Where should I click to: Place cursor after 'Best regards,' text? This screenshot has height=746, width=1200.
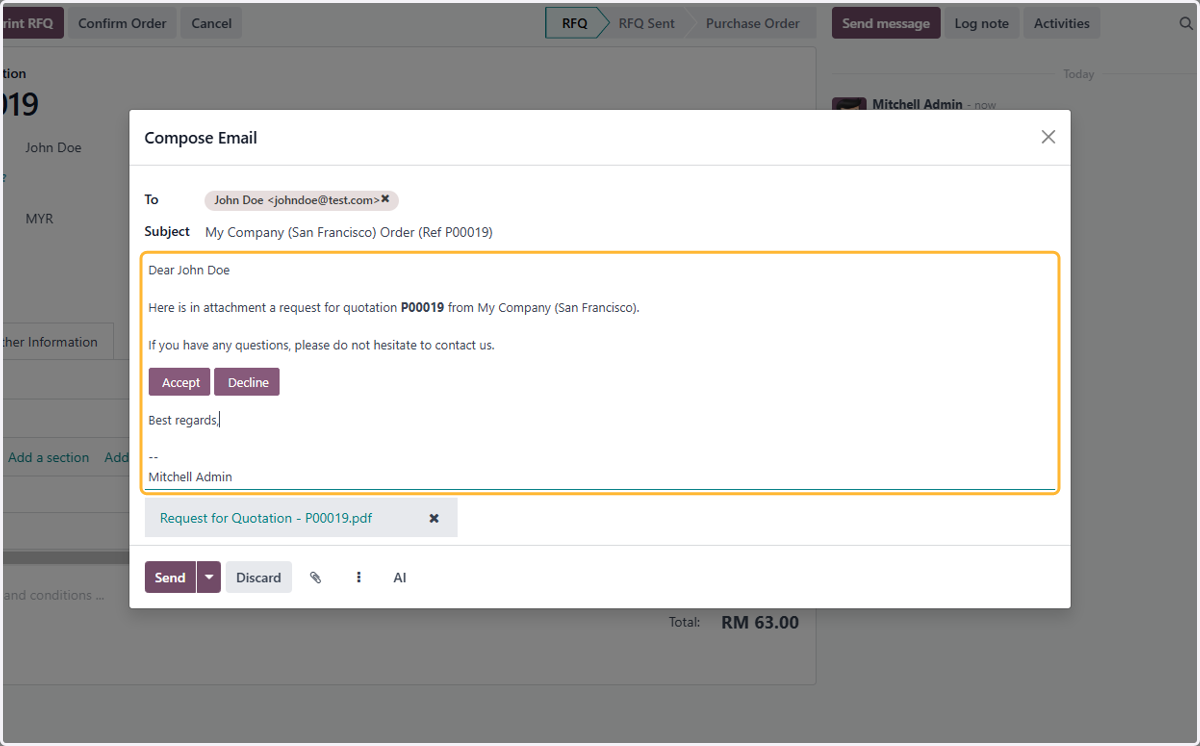click(219, 420)
